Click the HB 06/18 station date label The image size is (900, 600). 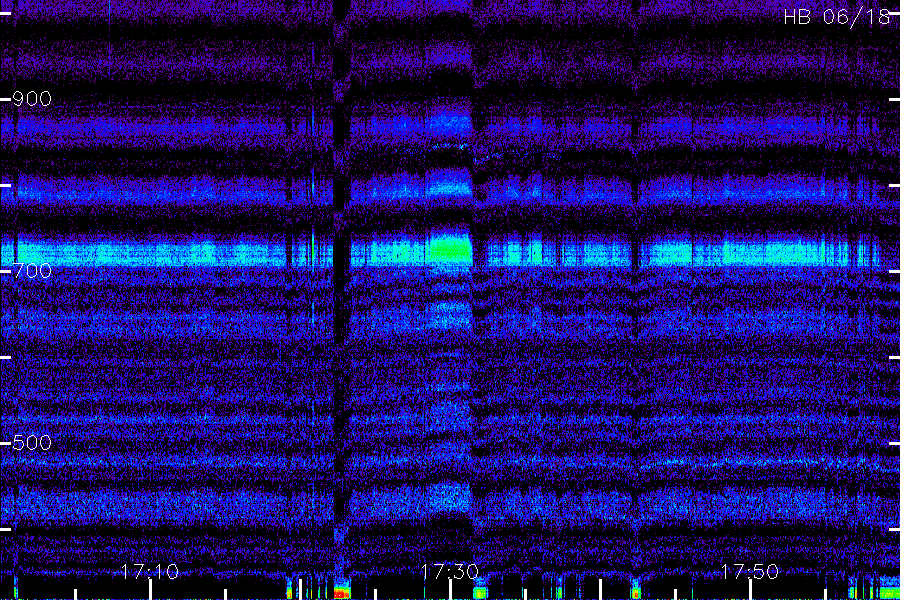tap(837, 17)
